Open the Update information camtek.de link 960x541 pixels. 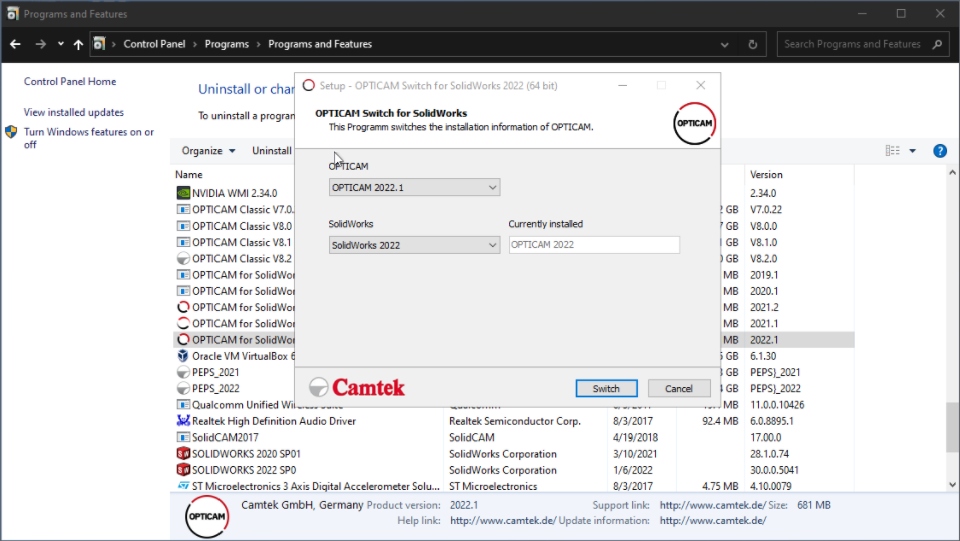click(x=713, y=521)
